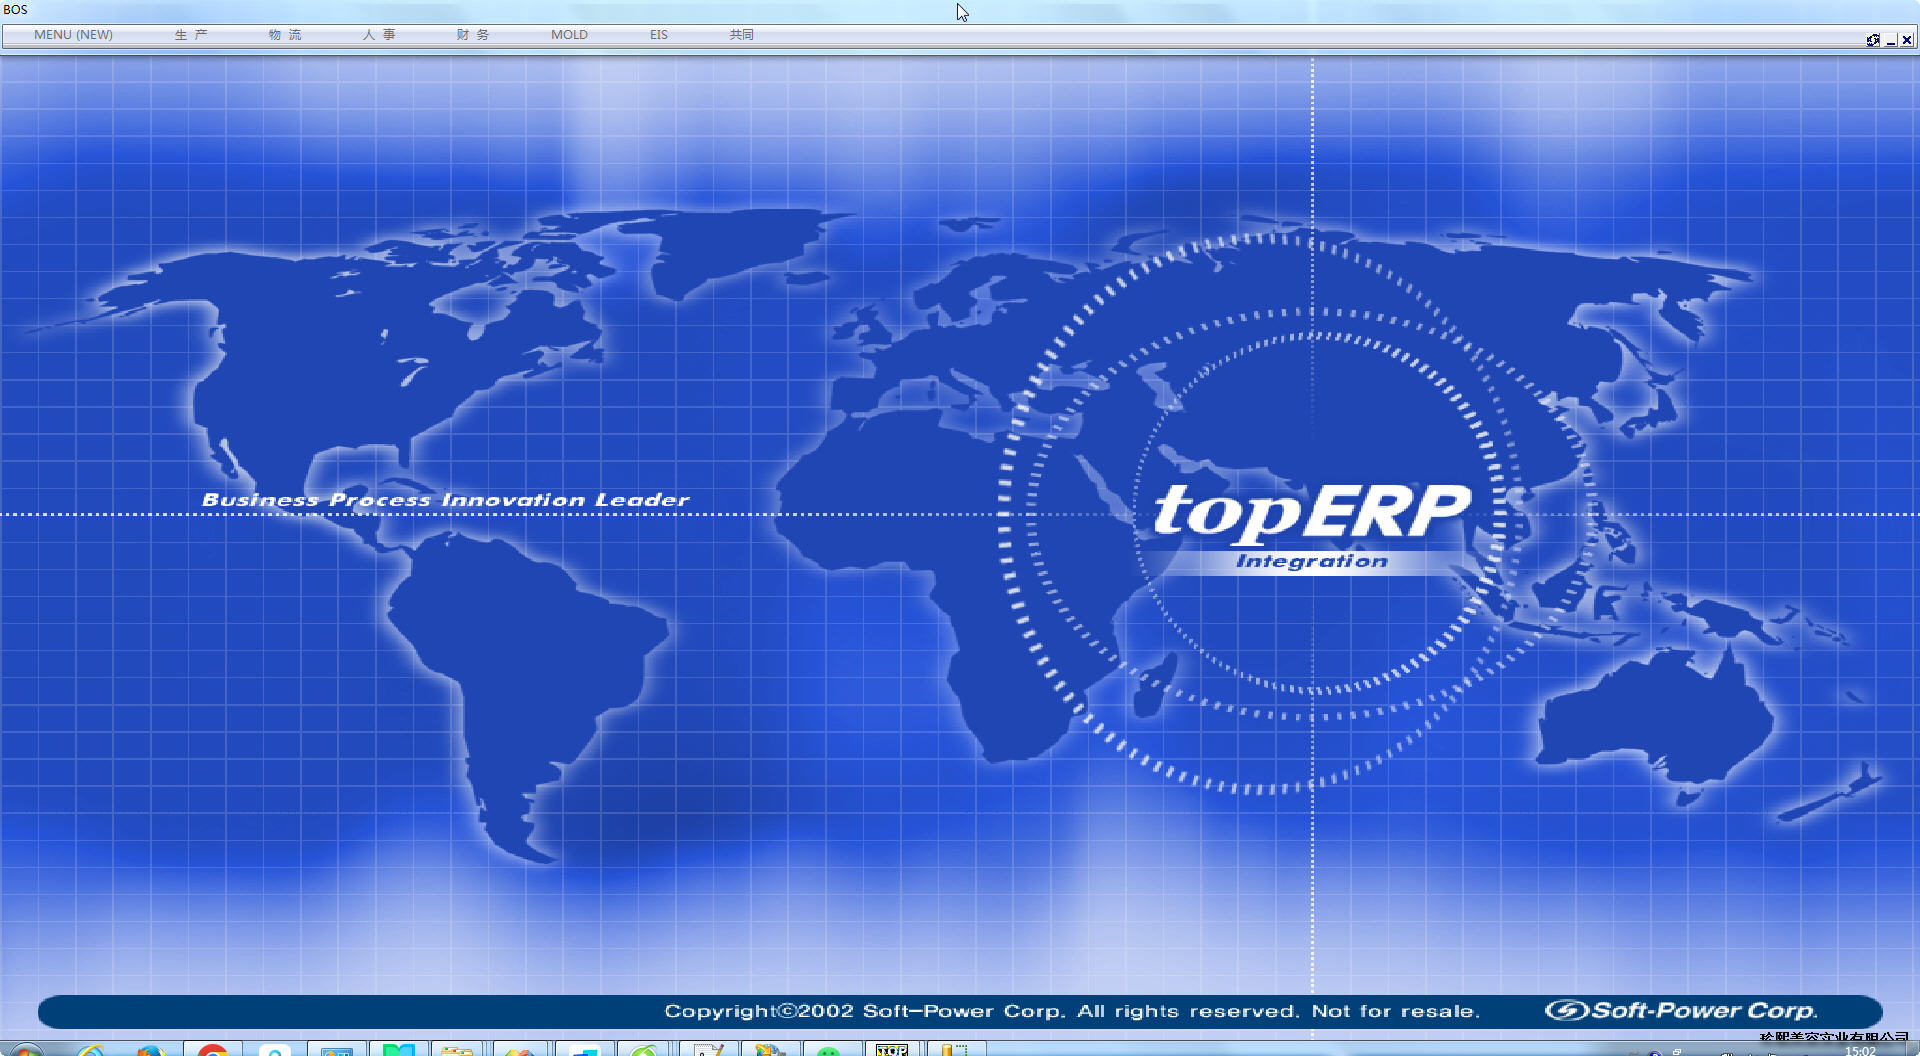Viewport: 1920px width, 1056px height.
Task: Click the Windows Start button
Action: (x=25, y=1050)
